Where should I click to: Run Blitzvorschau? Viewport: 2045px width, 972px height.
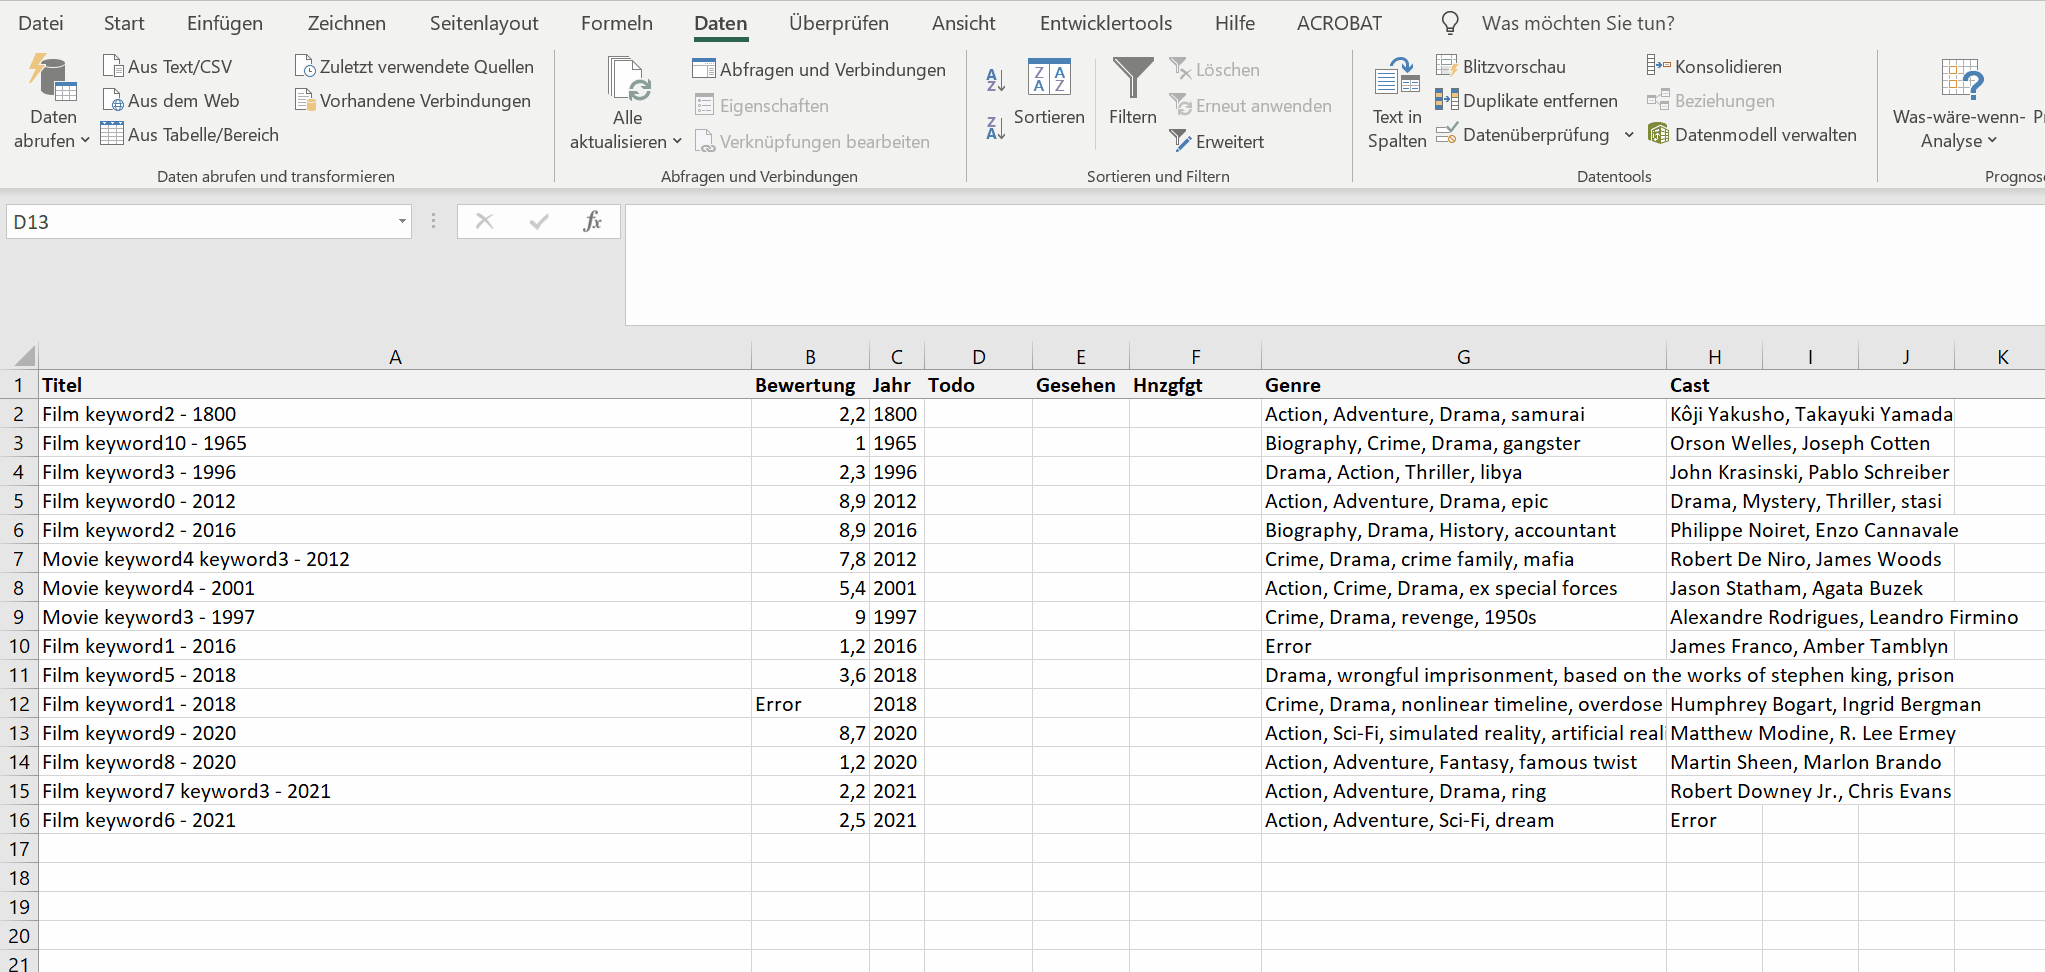(1501, 67)
